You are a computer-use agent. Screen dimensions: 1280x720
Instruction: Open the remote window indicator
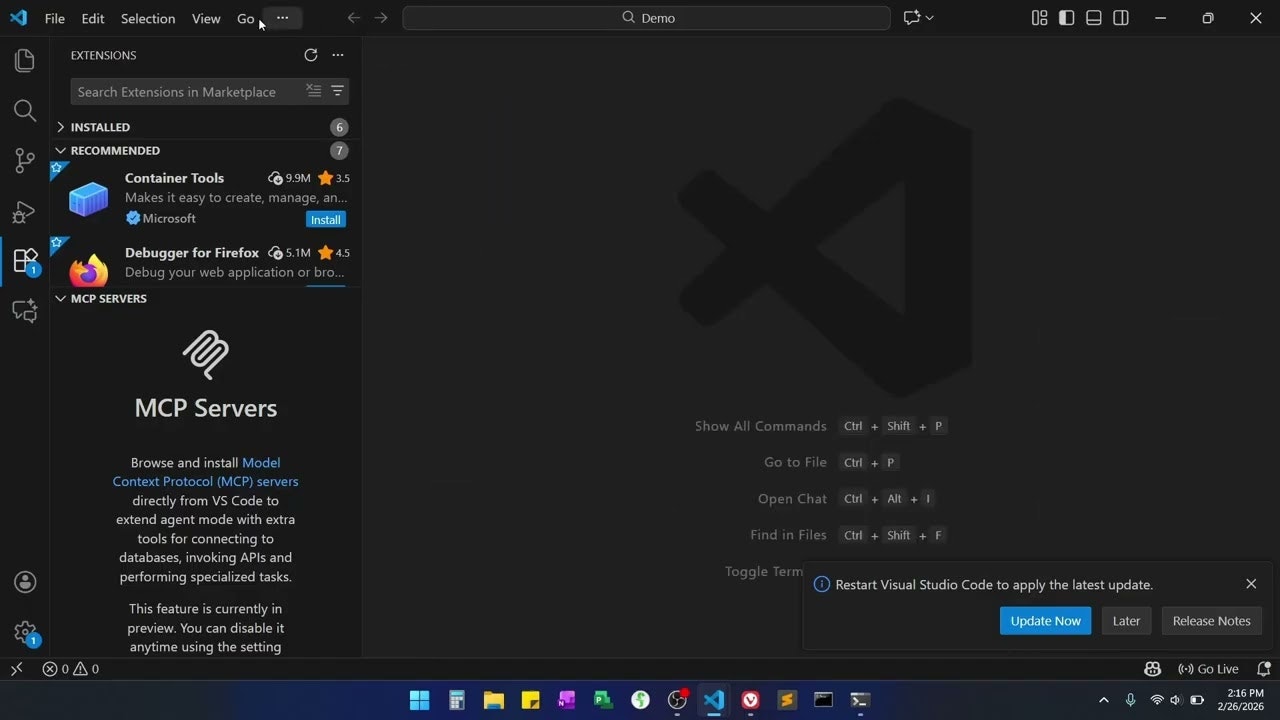tap(16, 669)
